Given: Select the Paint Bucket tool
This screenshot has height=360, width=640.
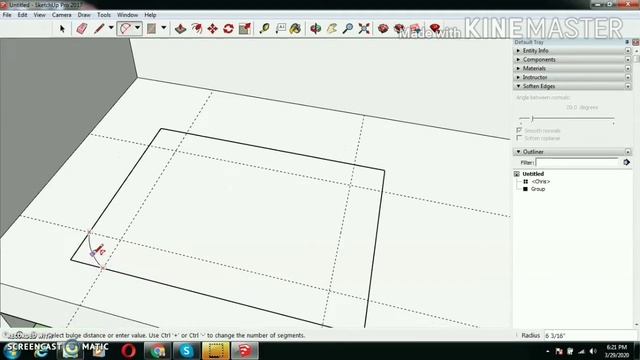Looking at the screenshot, I should tap(296, 29).
